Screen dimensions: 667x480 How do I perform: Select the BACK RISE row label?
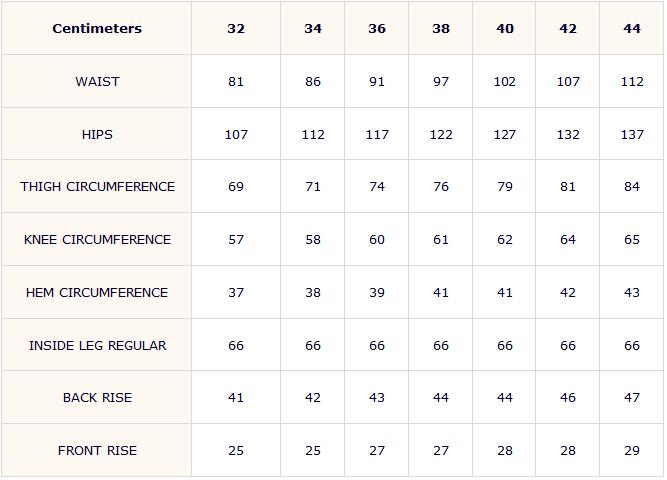click(97, 397)
